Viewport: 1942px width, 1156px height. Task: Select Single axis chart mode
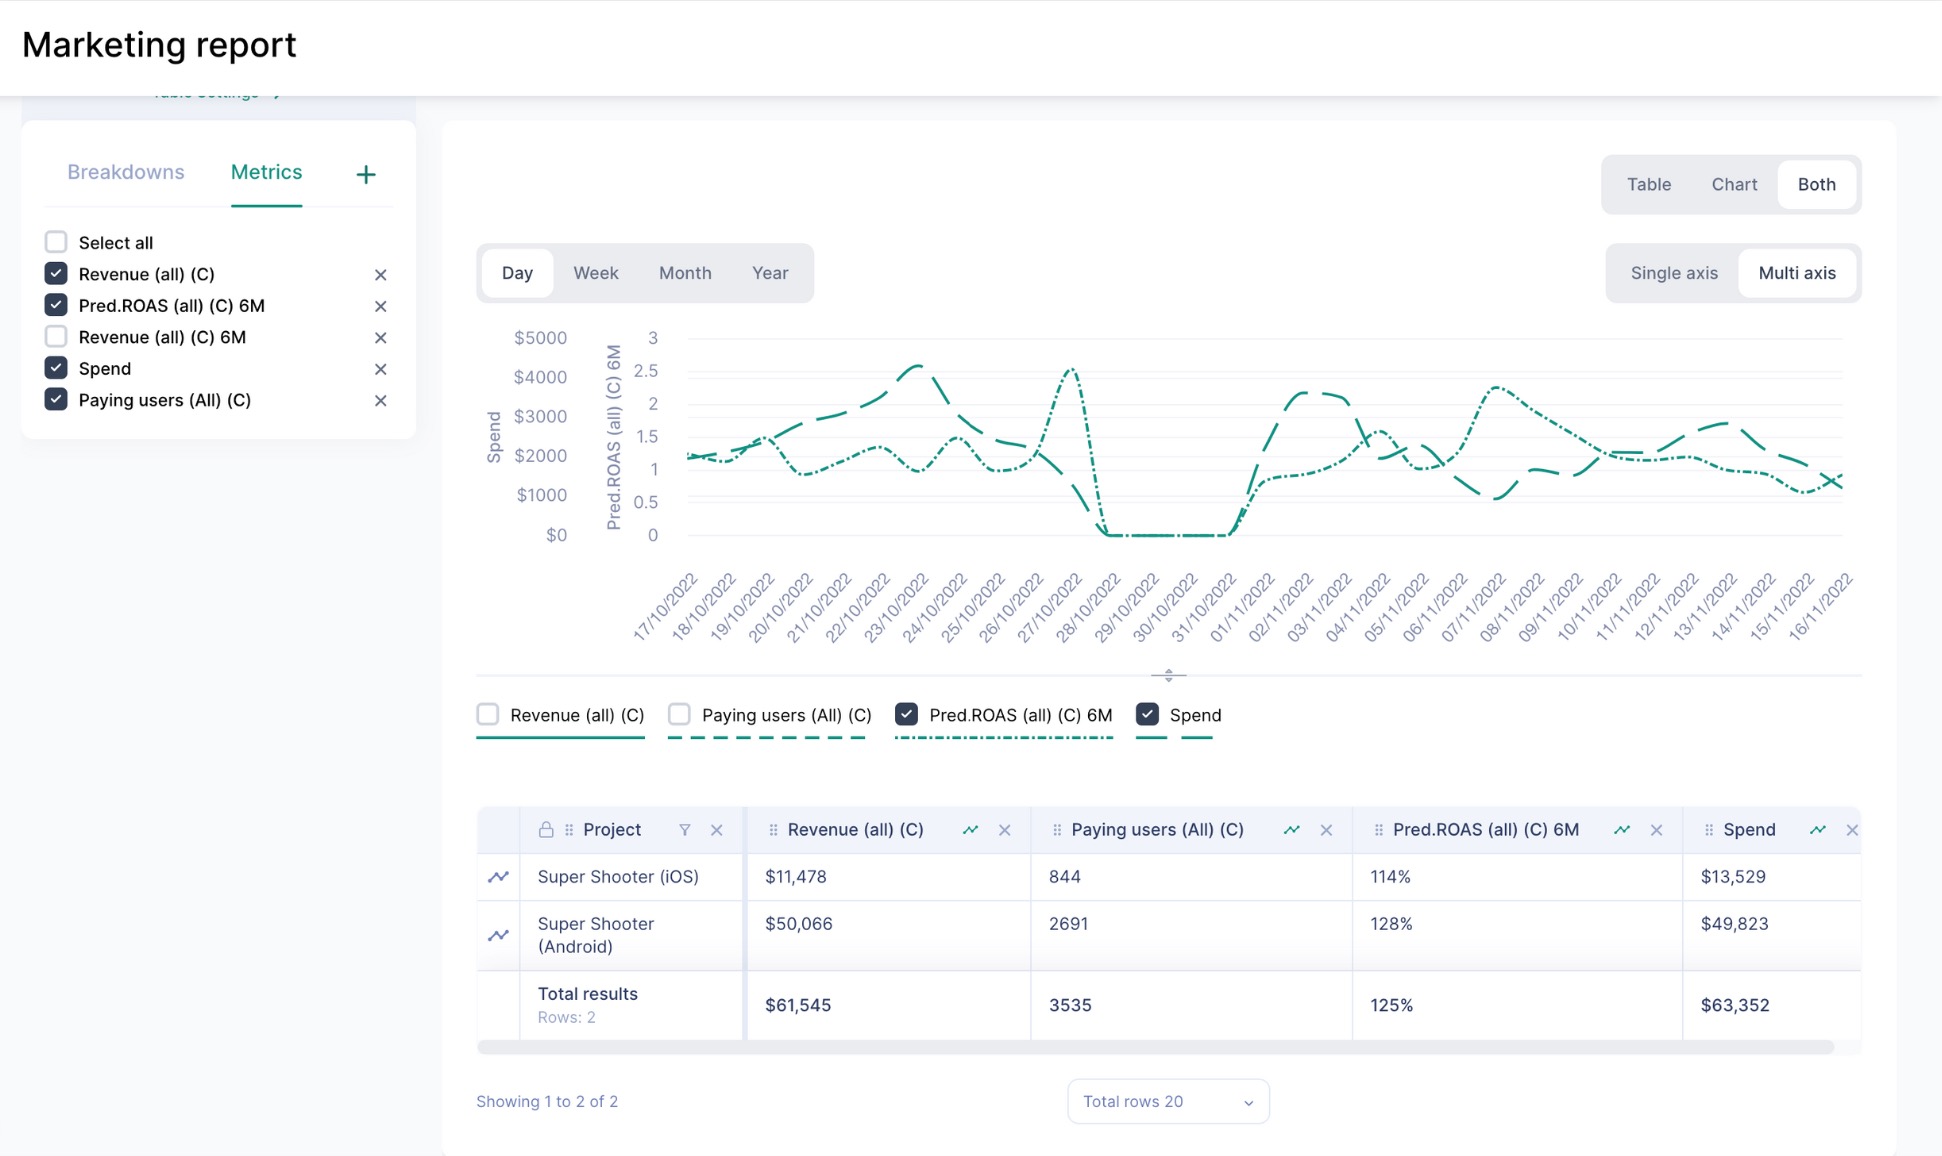tap(1673, 273)
